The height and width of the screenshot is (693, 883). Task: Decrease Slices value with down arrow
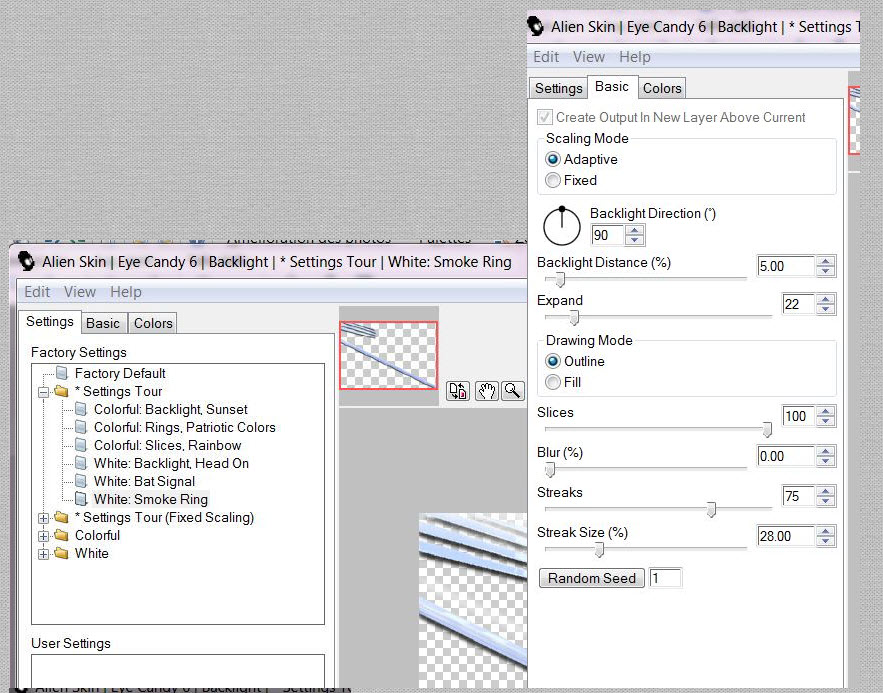coord(826,421)
